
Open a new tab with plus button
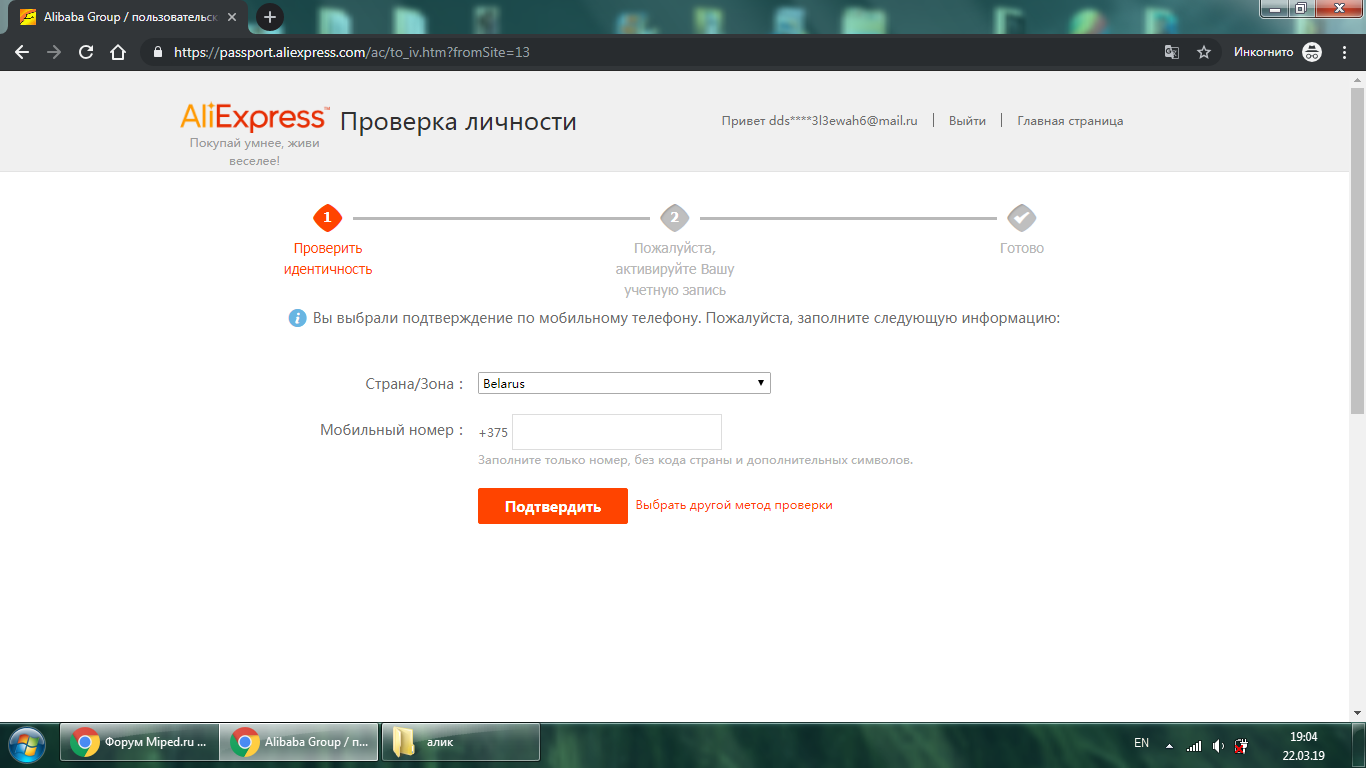point(270,17)
